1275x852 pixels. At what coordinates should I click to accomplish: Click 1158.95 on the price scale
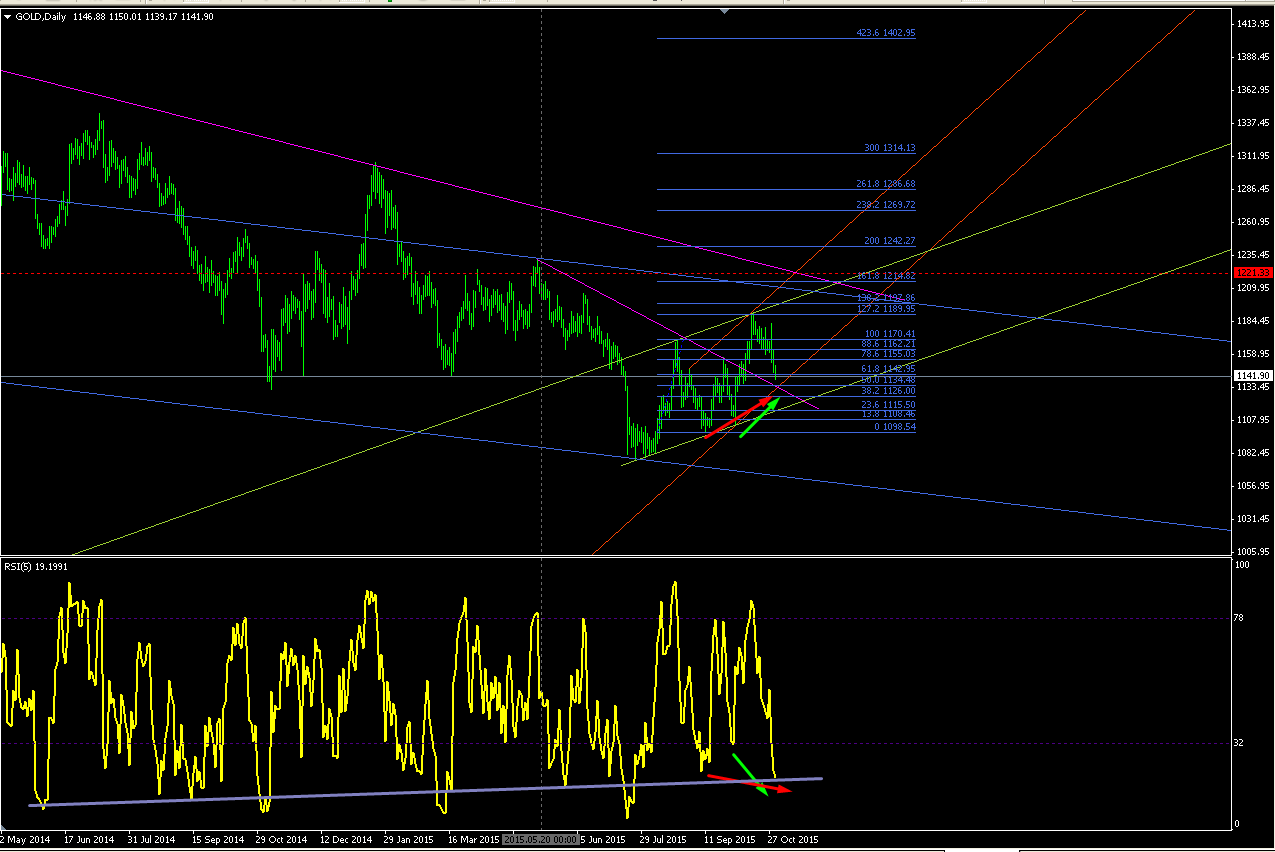tap(1253, 354)
